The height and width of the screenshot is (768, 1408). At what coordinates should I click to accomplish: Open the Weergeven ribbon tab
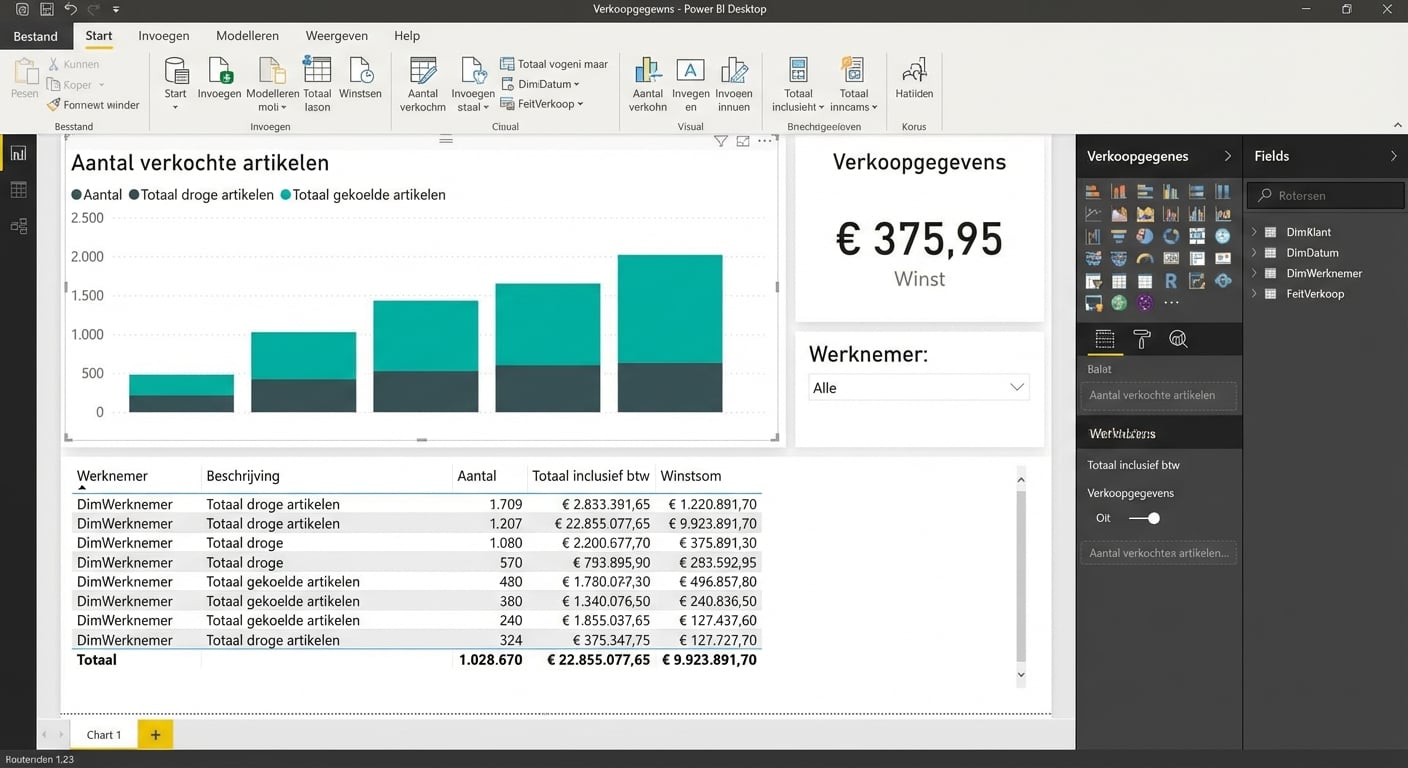pos(336,36)
